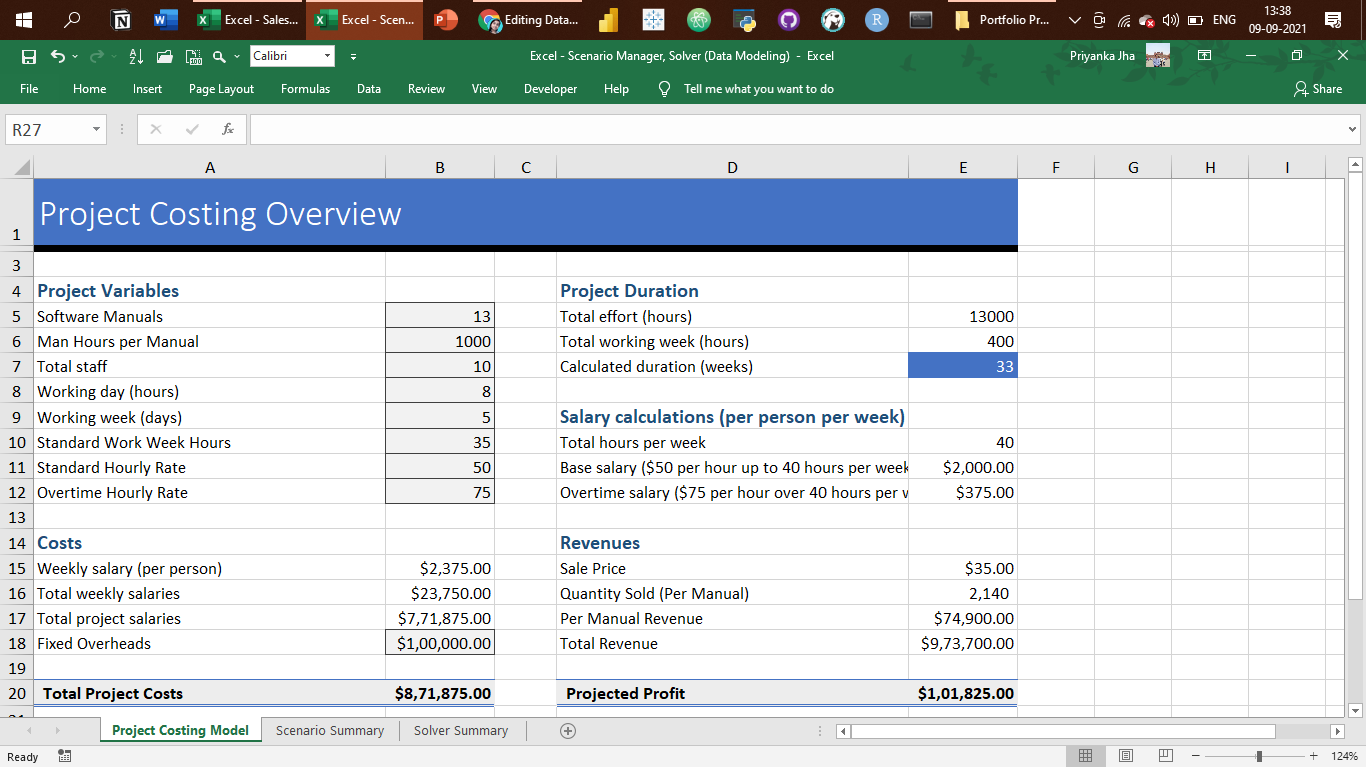Expand the Calibri font dropdown
The image size is (1366, 768).
click(x=327, y=56)
